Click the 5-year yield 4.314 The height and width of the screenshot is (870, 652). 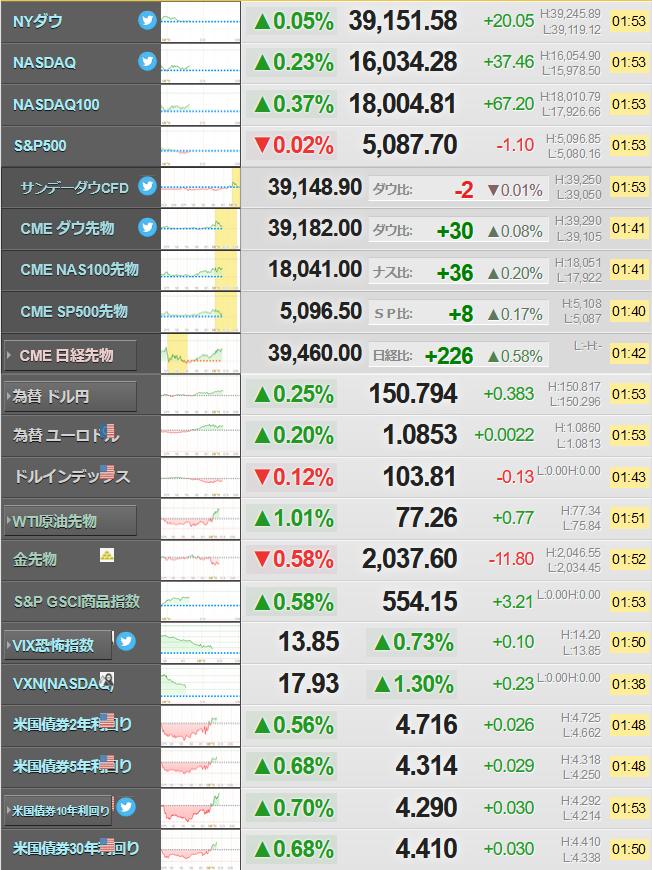pos(427,766)
